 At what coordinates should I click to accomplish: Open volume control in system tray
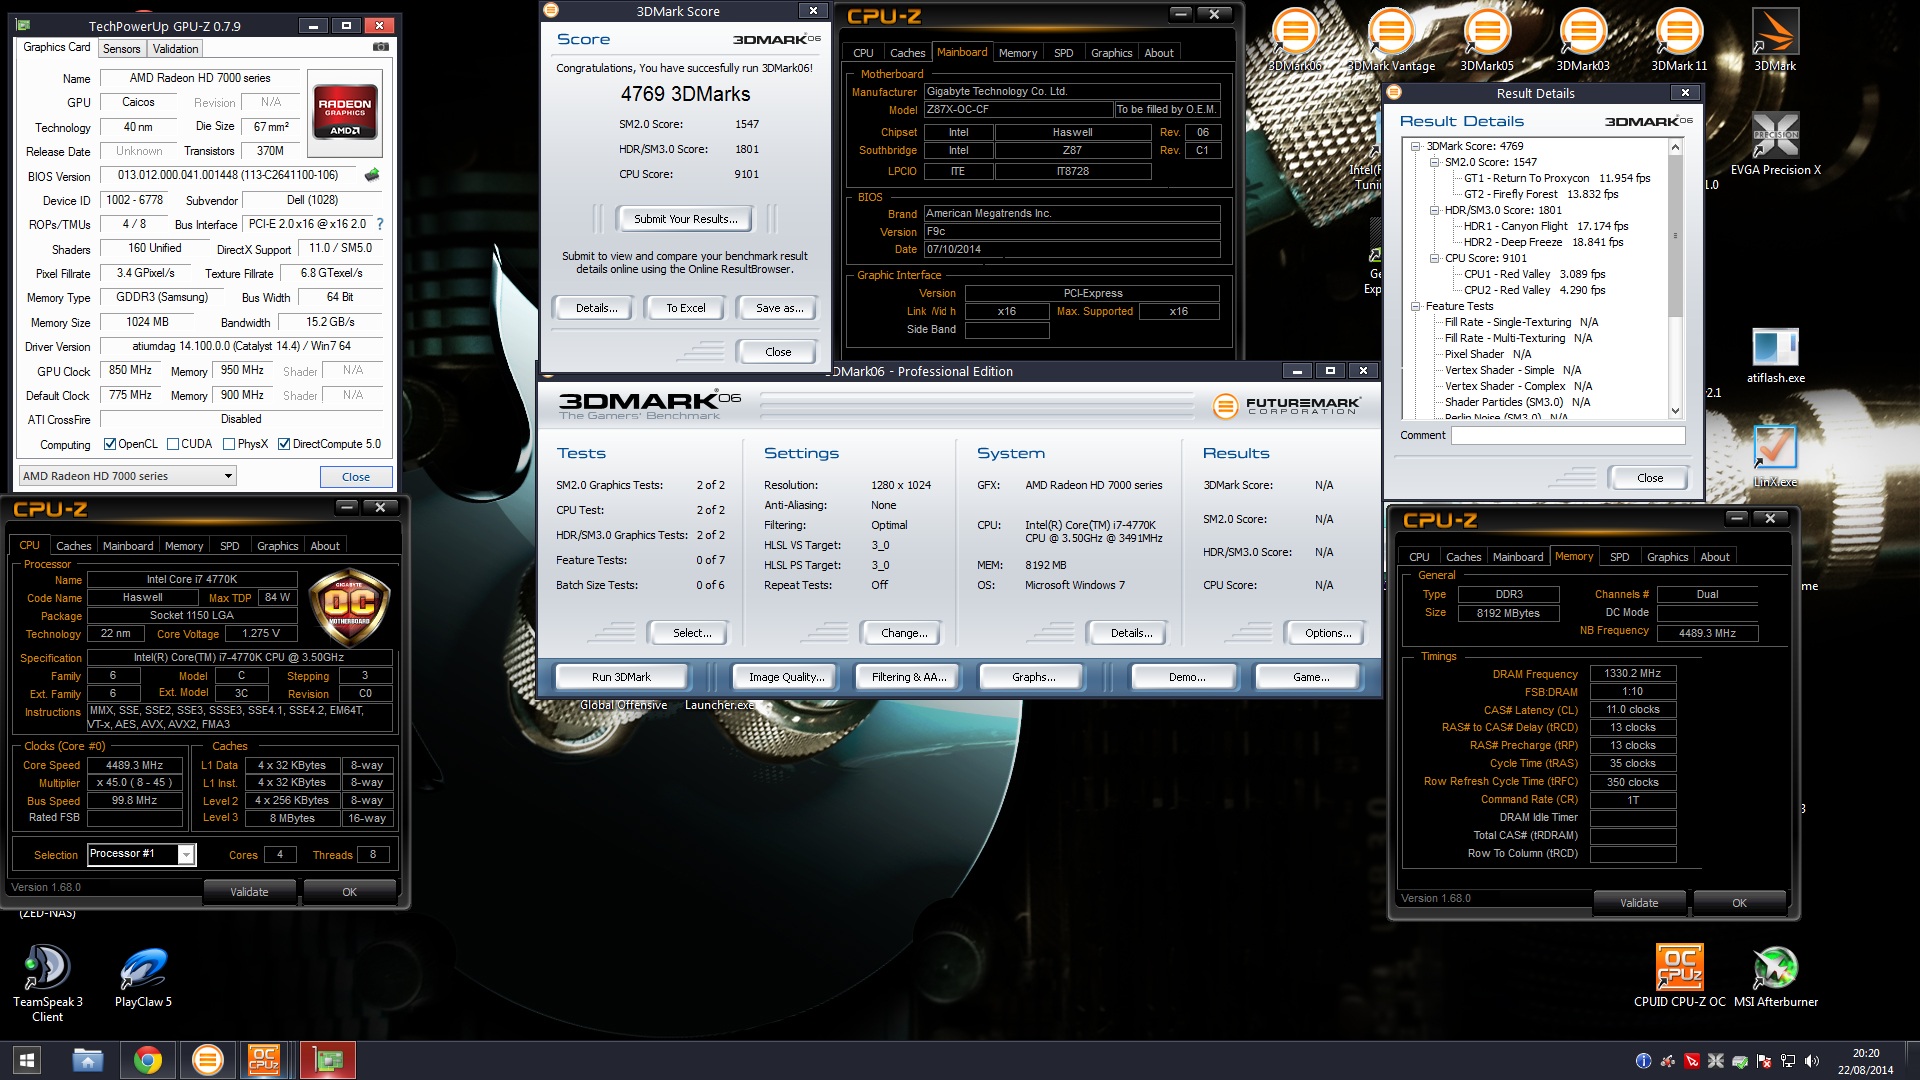tap(1812, 1061)
